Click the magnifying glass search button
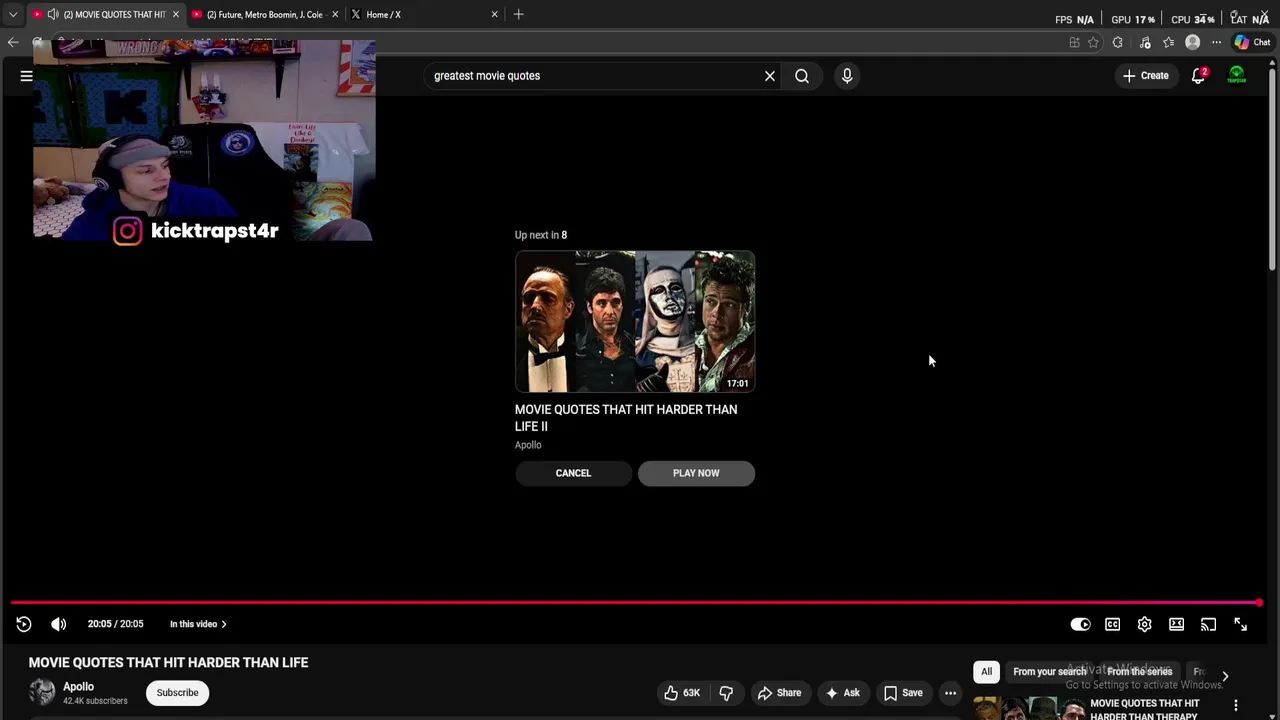Image resolution: width=1280 pixels, height=720 pixels. 802,76
